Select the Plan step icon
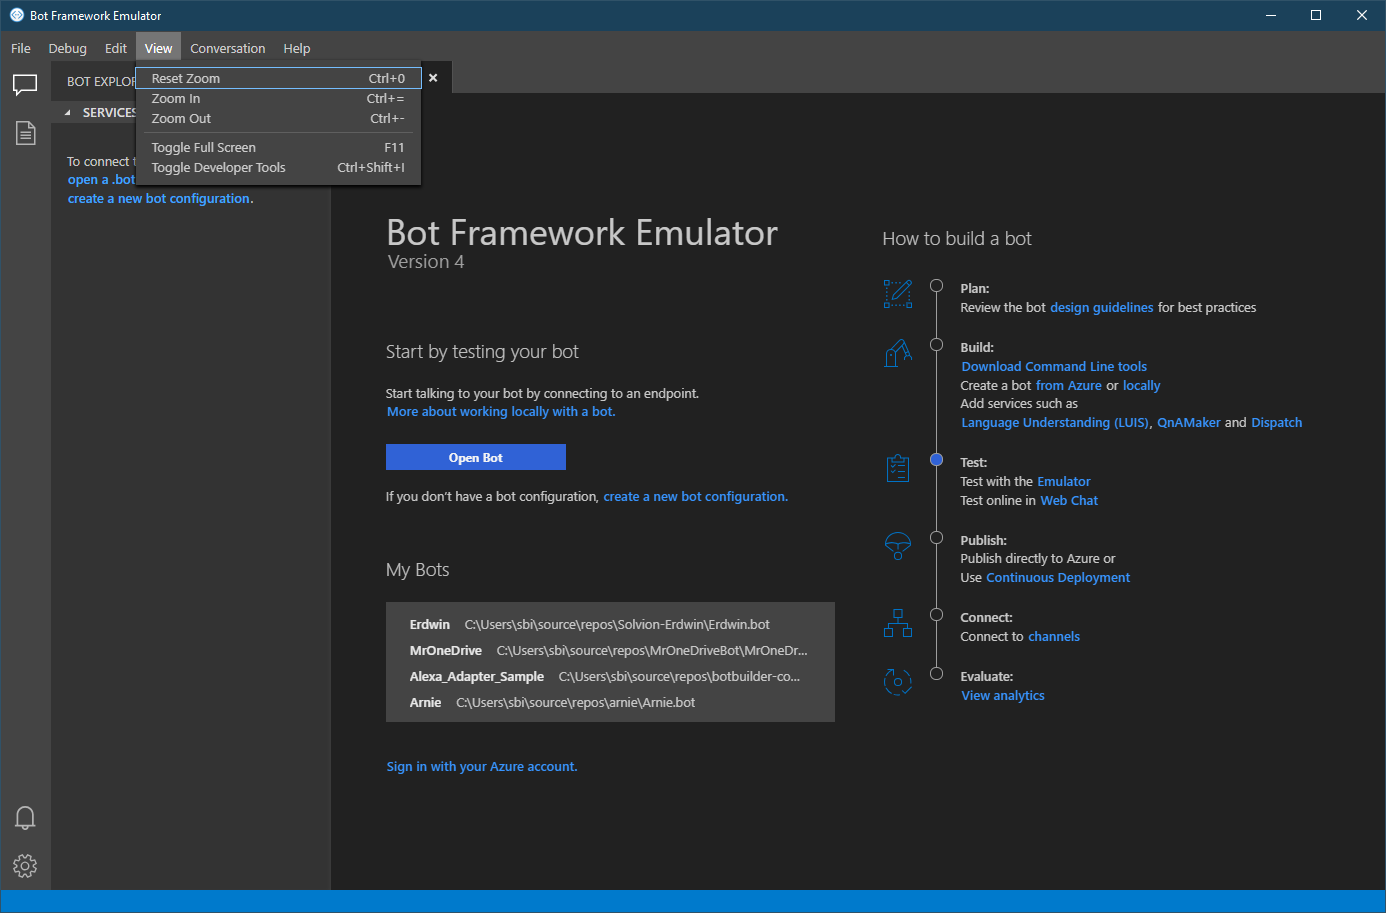Screen dimensions: 1386x913 click(x=897, y=294)
